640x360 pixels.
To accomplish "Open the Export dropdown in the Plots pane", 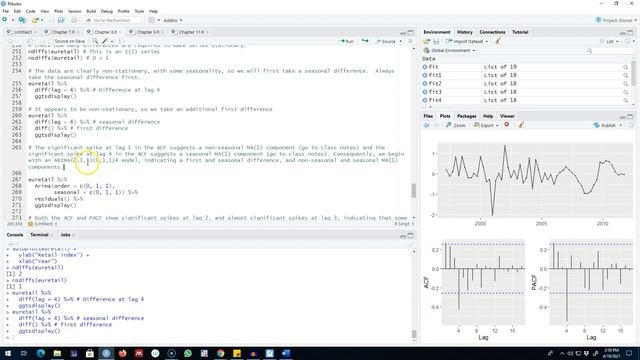I will [486, 125].
